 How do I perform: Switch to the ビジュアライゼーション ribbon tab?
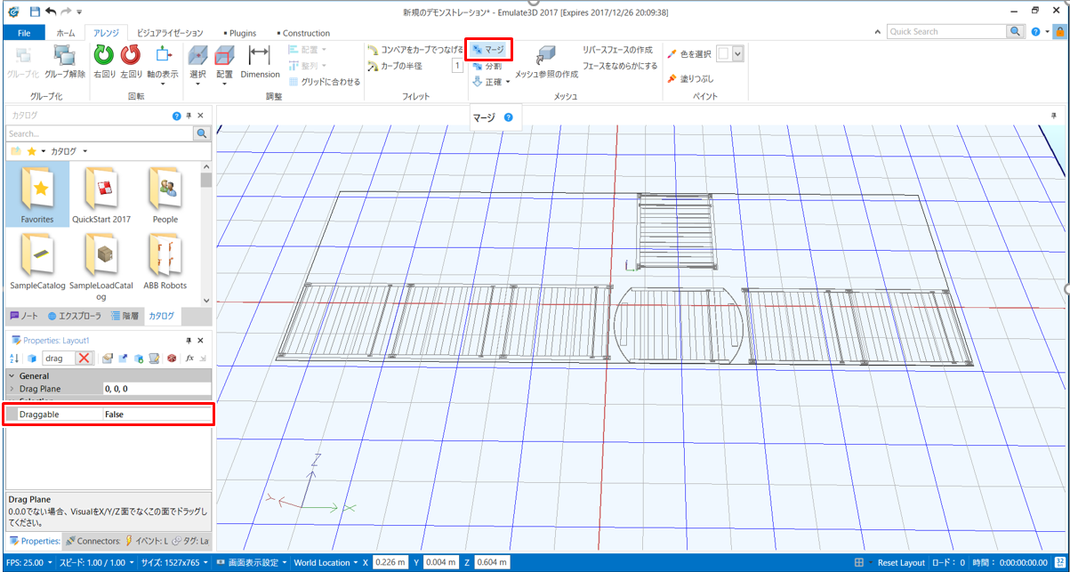[170, 33]
